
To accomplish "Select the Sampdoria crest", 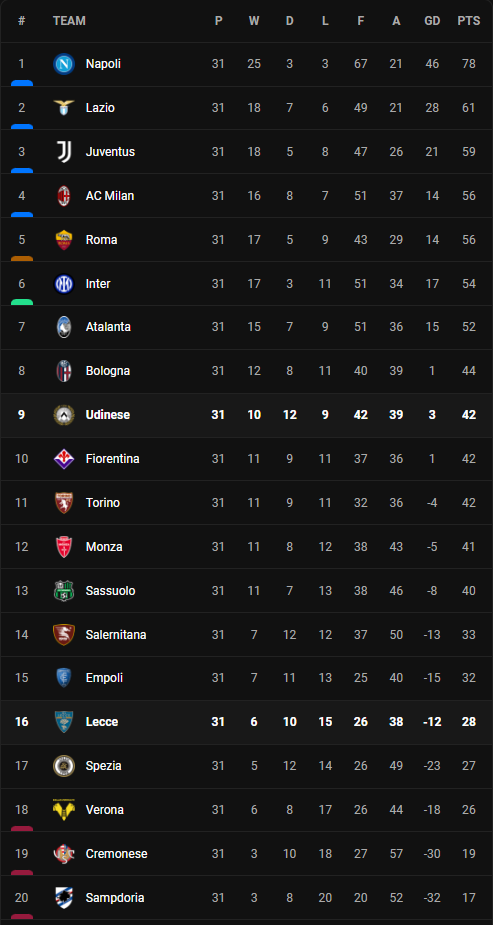I will (x=64, y=898).
